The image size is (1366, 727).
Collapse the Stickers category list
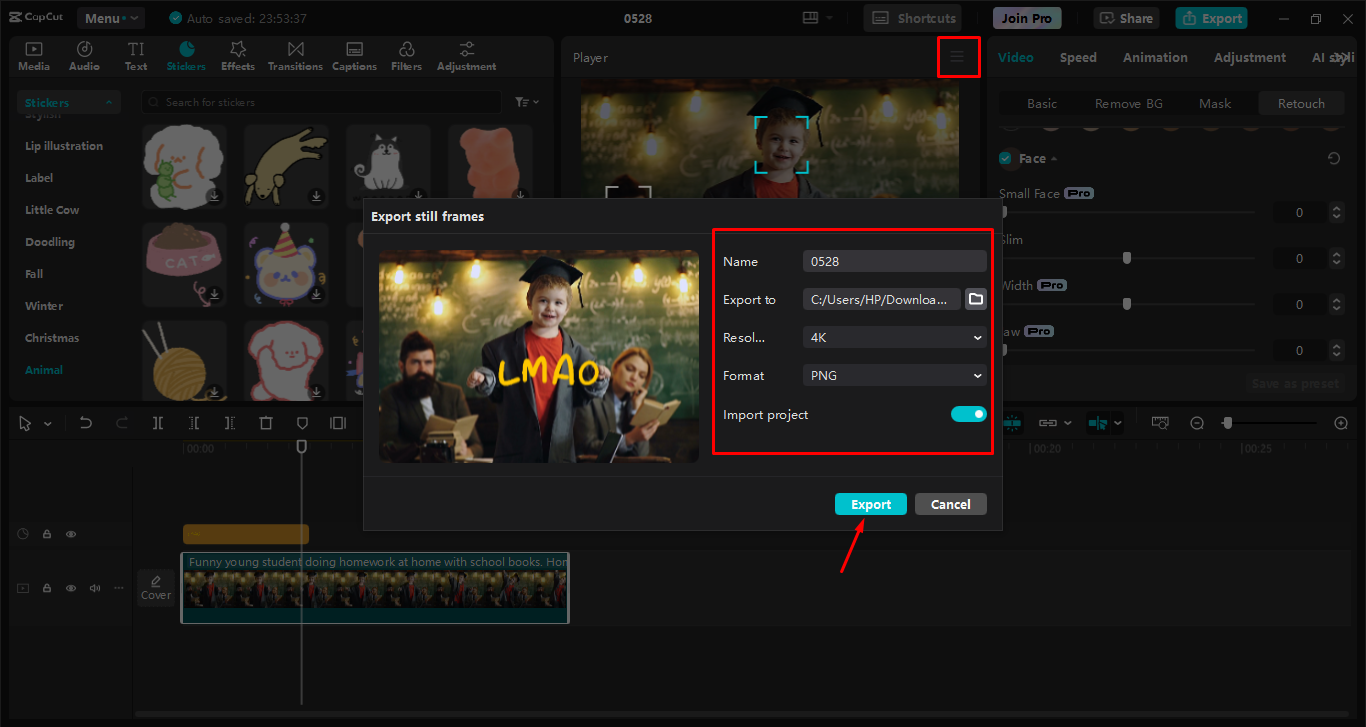[108, 101]
